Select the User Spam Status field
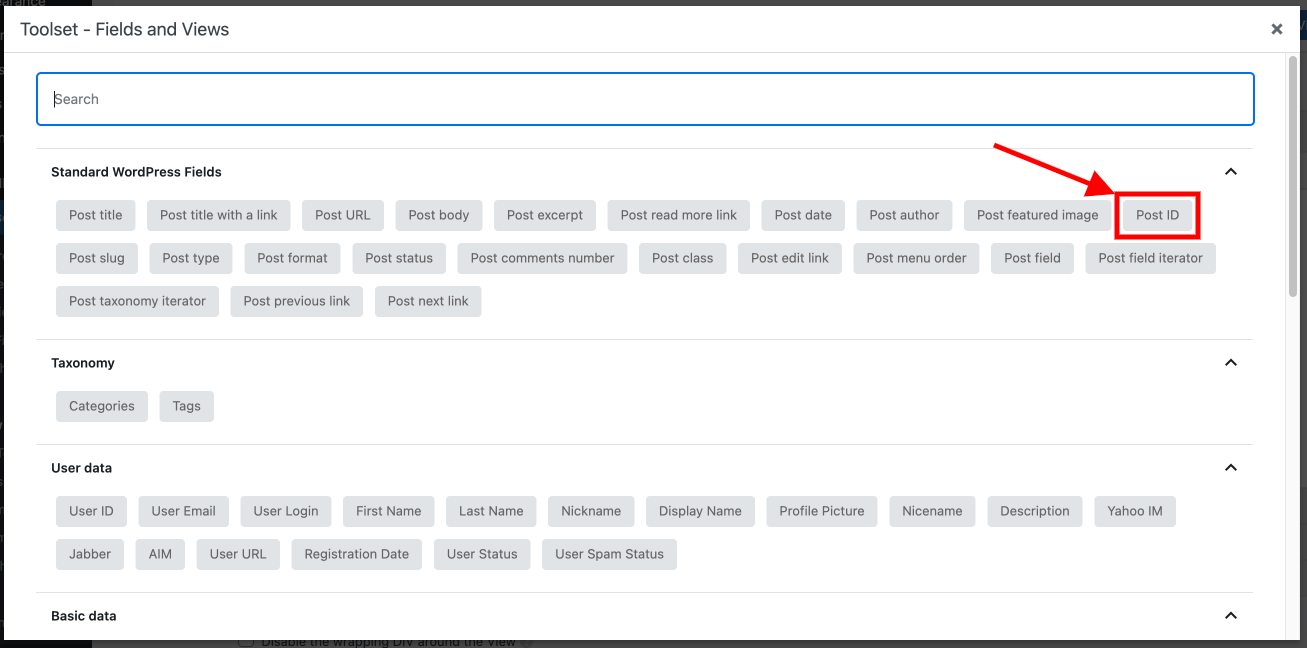 coord(609,554)
